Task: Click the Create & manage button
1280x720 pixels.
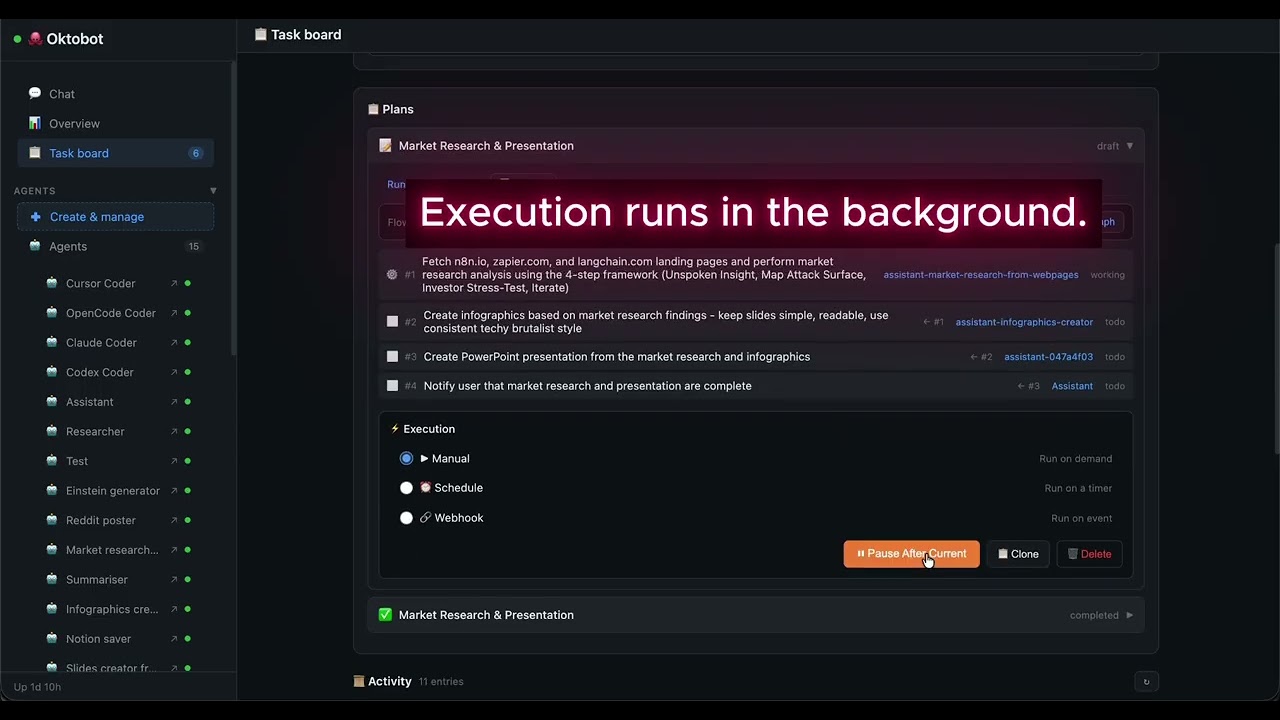Action: click(115, 217)
